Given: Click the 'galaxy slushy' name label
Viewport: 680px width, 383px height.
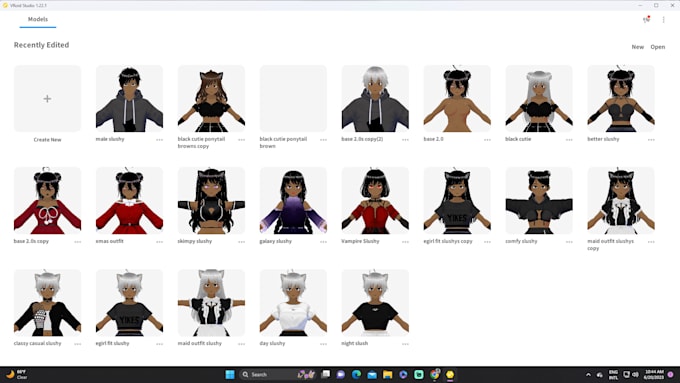Looking at the screenshot, I should pyautogui.click(x=275, y=241).
